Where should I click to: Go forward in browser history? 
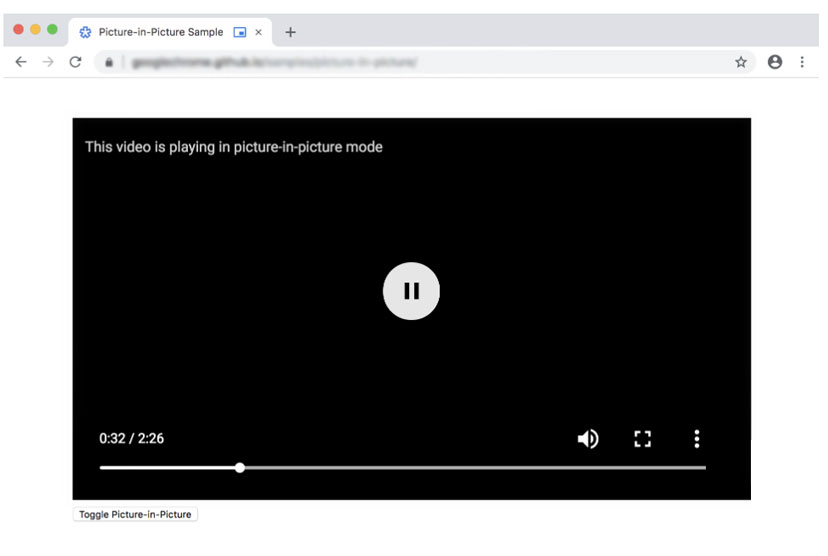[48, 62]
